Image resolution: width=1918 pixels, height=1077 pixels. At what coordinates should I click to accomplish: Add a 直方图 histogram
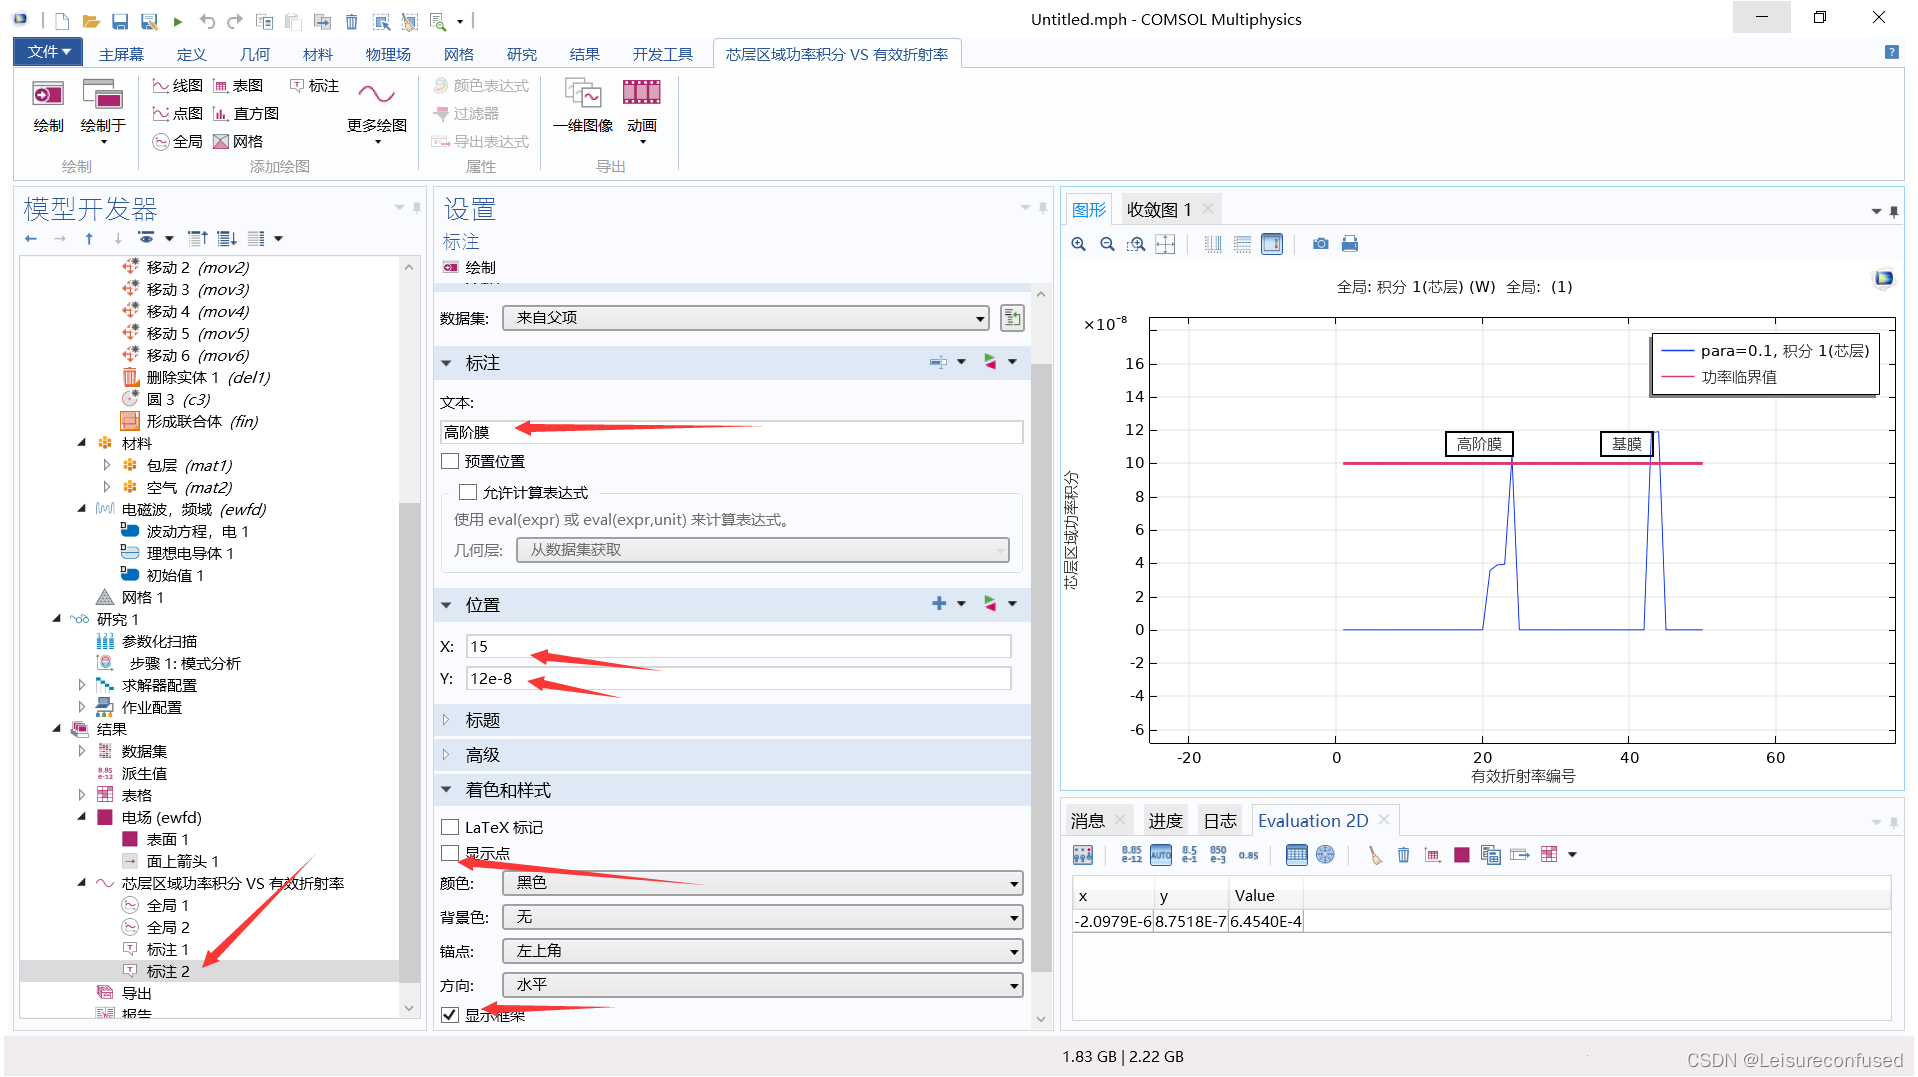[x=246, y=114]
